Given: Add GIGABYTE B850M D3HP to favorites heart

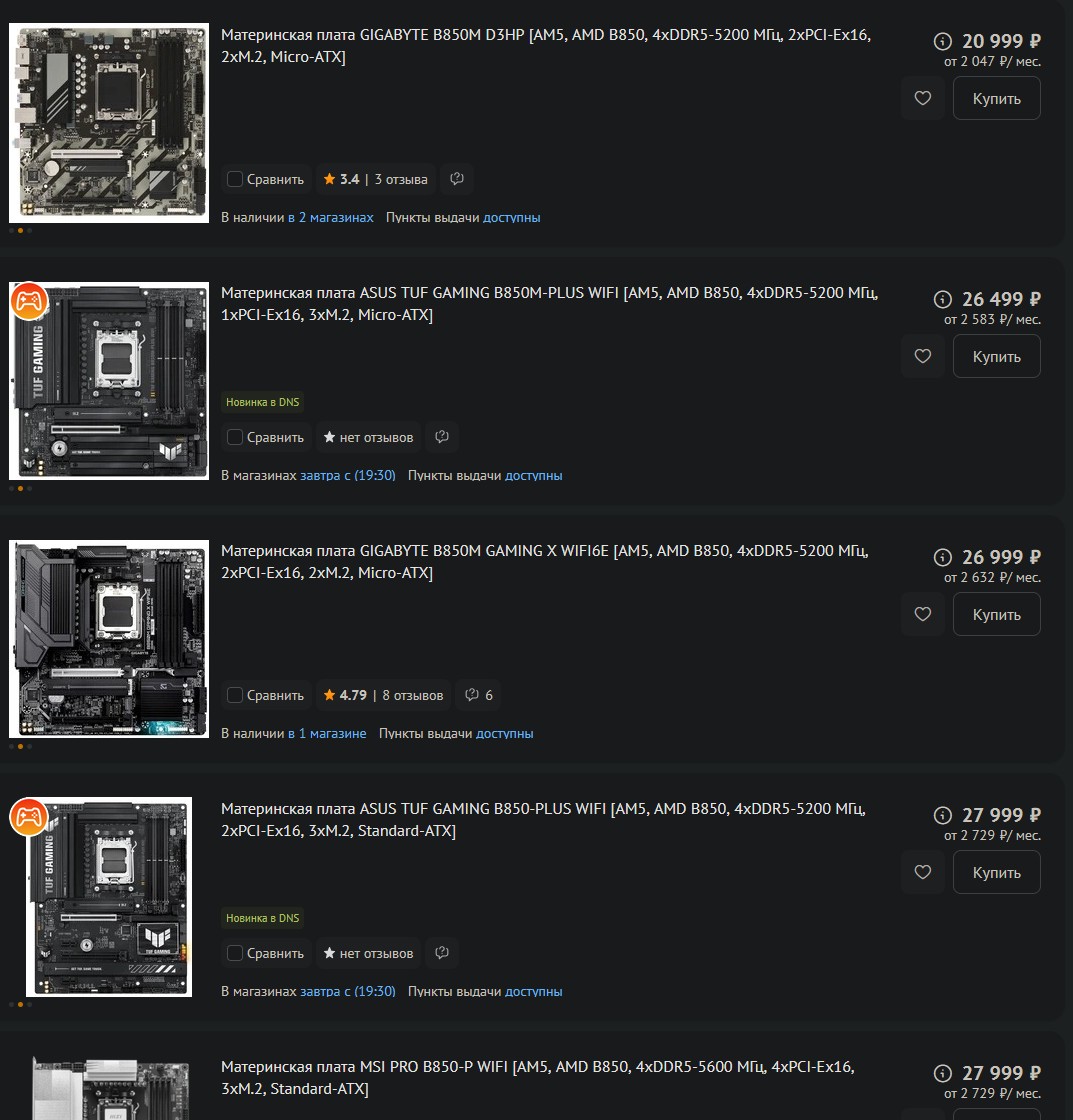Looking at the screenshot, I should click(922, 98).
